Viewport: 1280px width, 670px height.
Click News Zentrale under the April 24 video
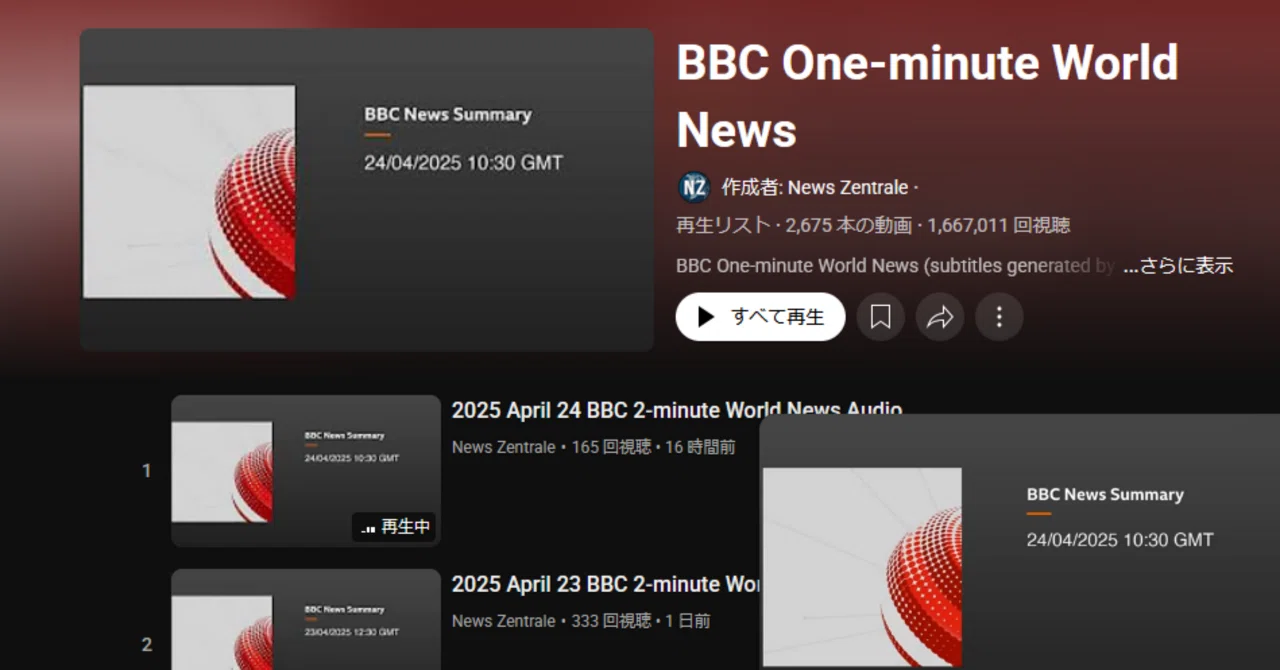(x=503, y=447)
